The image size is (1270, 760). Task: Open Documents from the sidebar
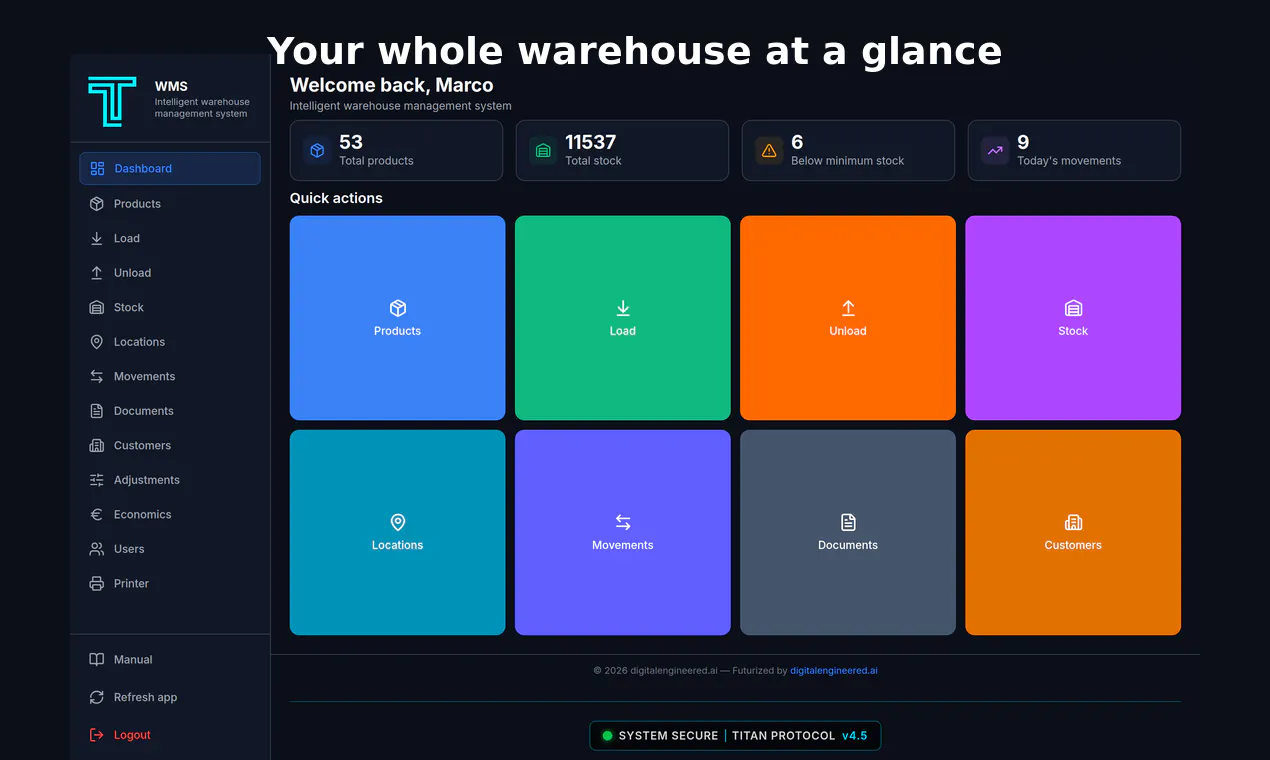[x=170, y=411]
